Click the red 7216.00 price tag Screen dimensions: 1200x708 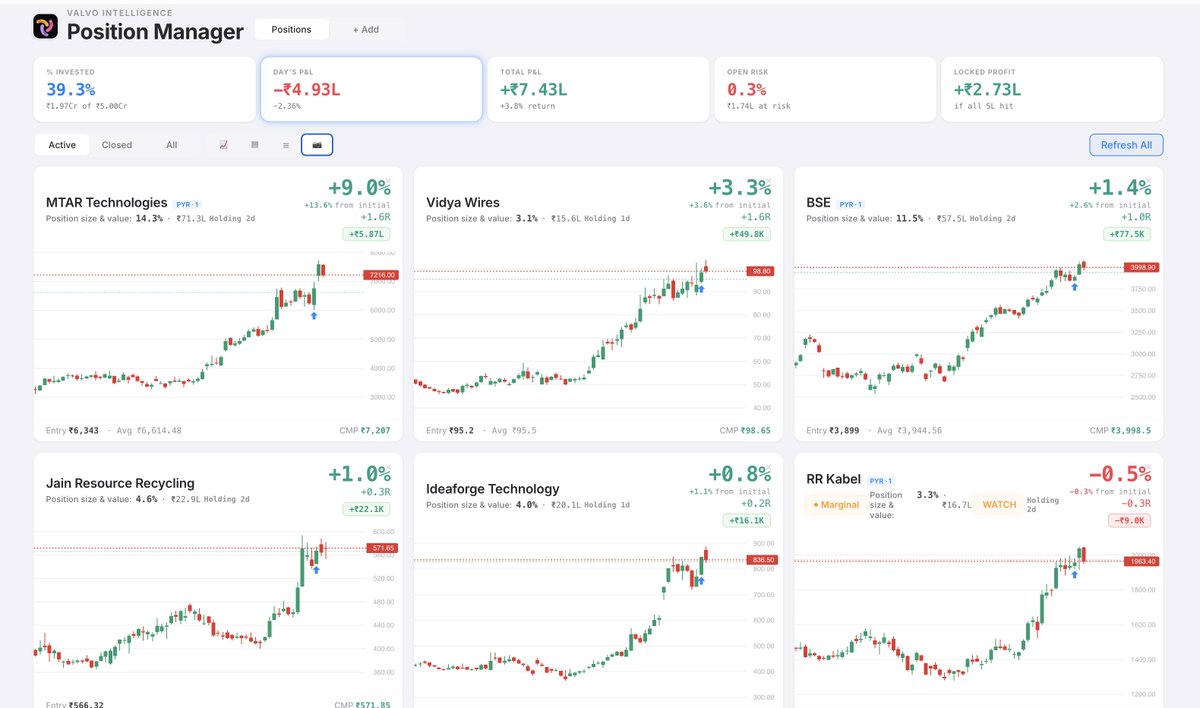coord(380,274)
